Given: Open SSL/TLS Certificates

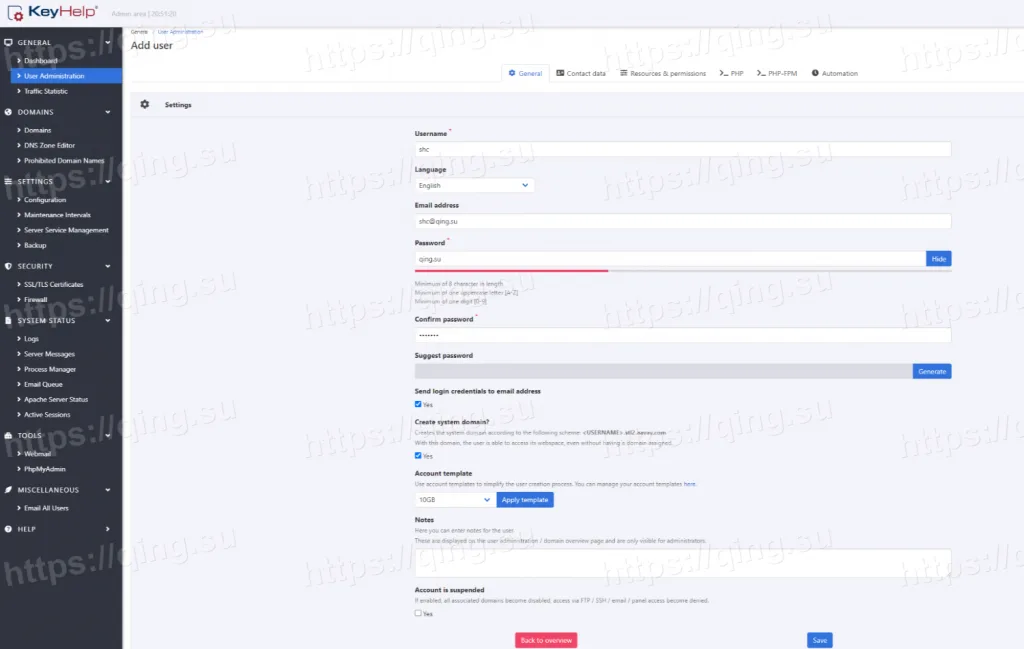Looking at the screenshot, I should point(54,285).
